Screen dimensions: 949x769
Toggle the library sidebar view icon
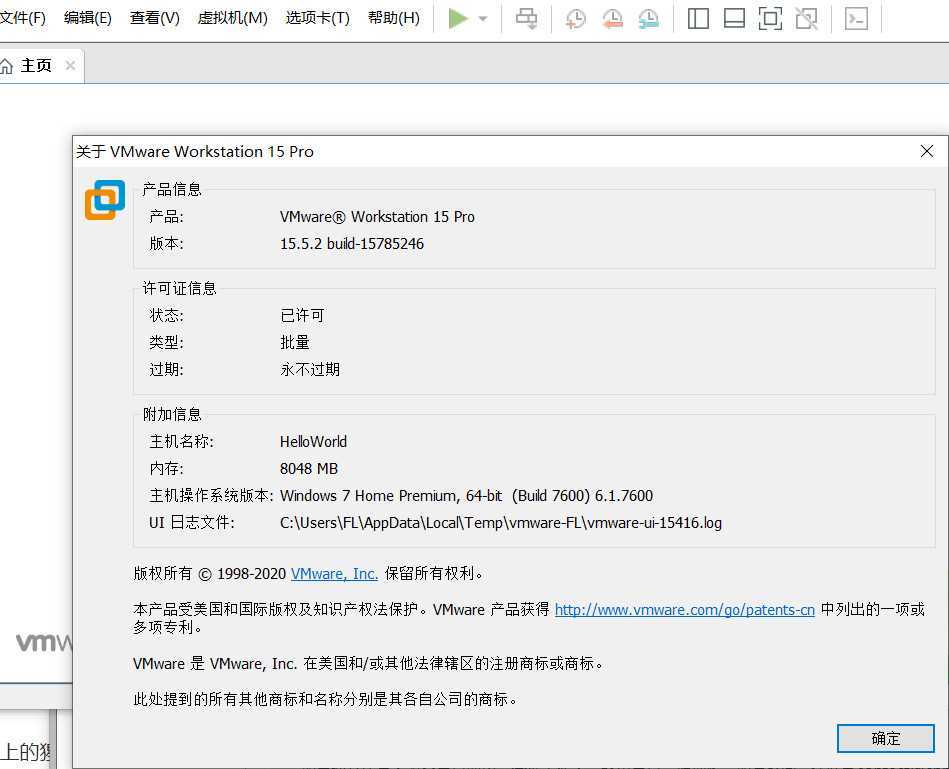(x=698, y=19)
